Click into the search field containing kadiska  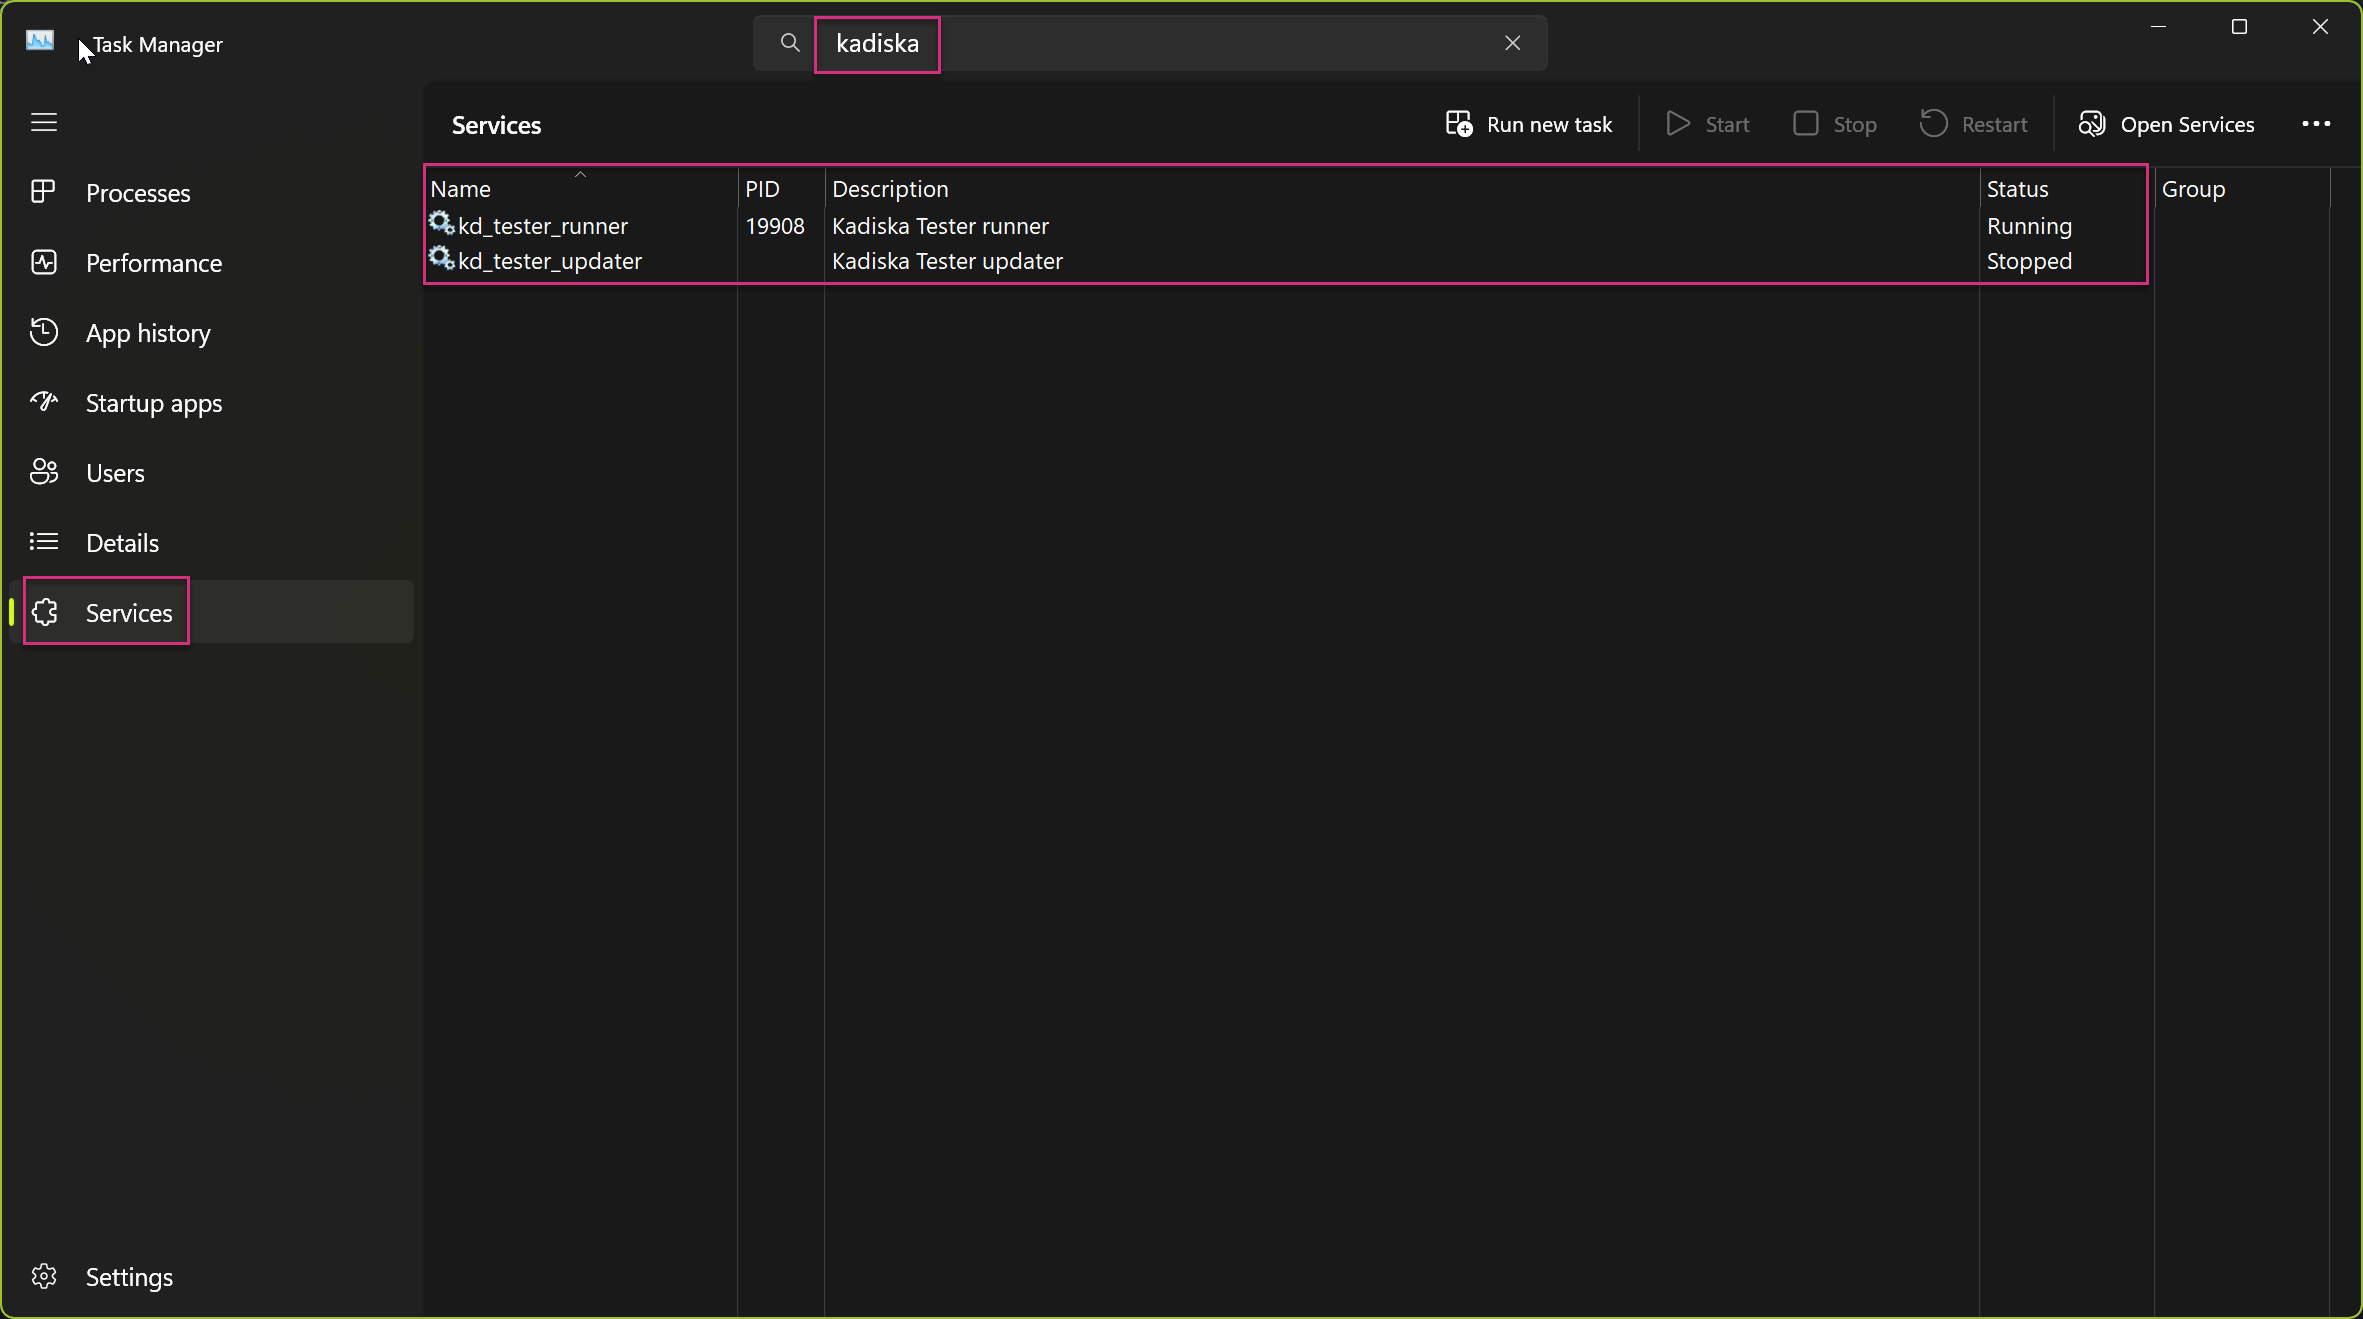click(x=1150, y=43)
